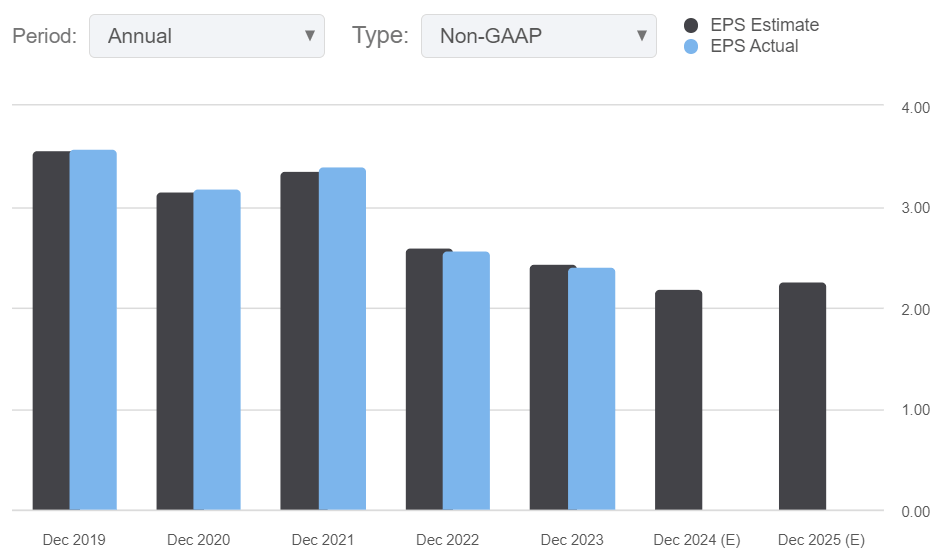The width and height of the screenshot is (943, 552).
Task: Select the Dec 2019 EPS Actual bar
Action: 94,330
